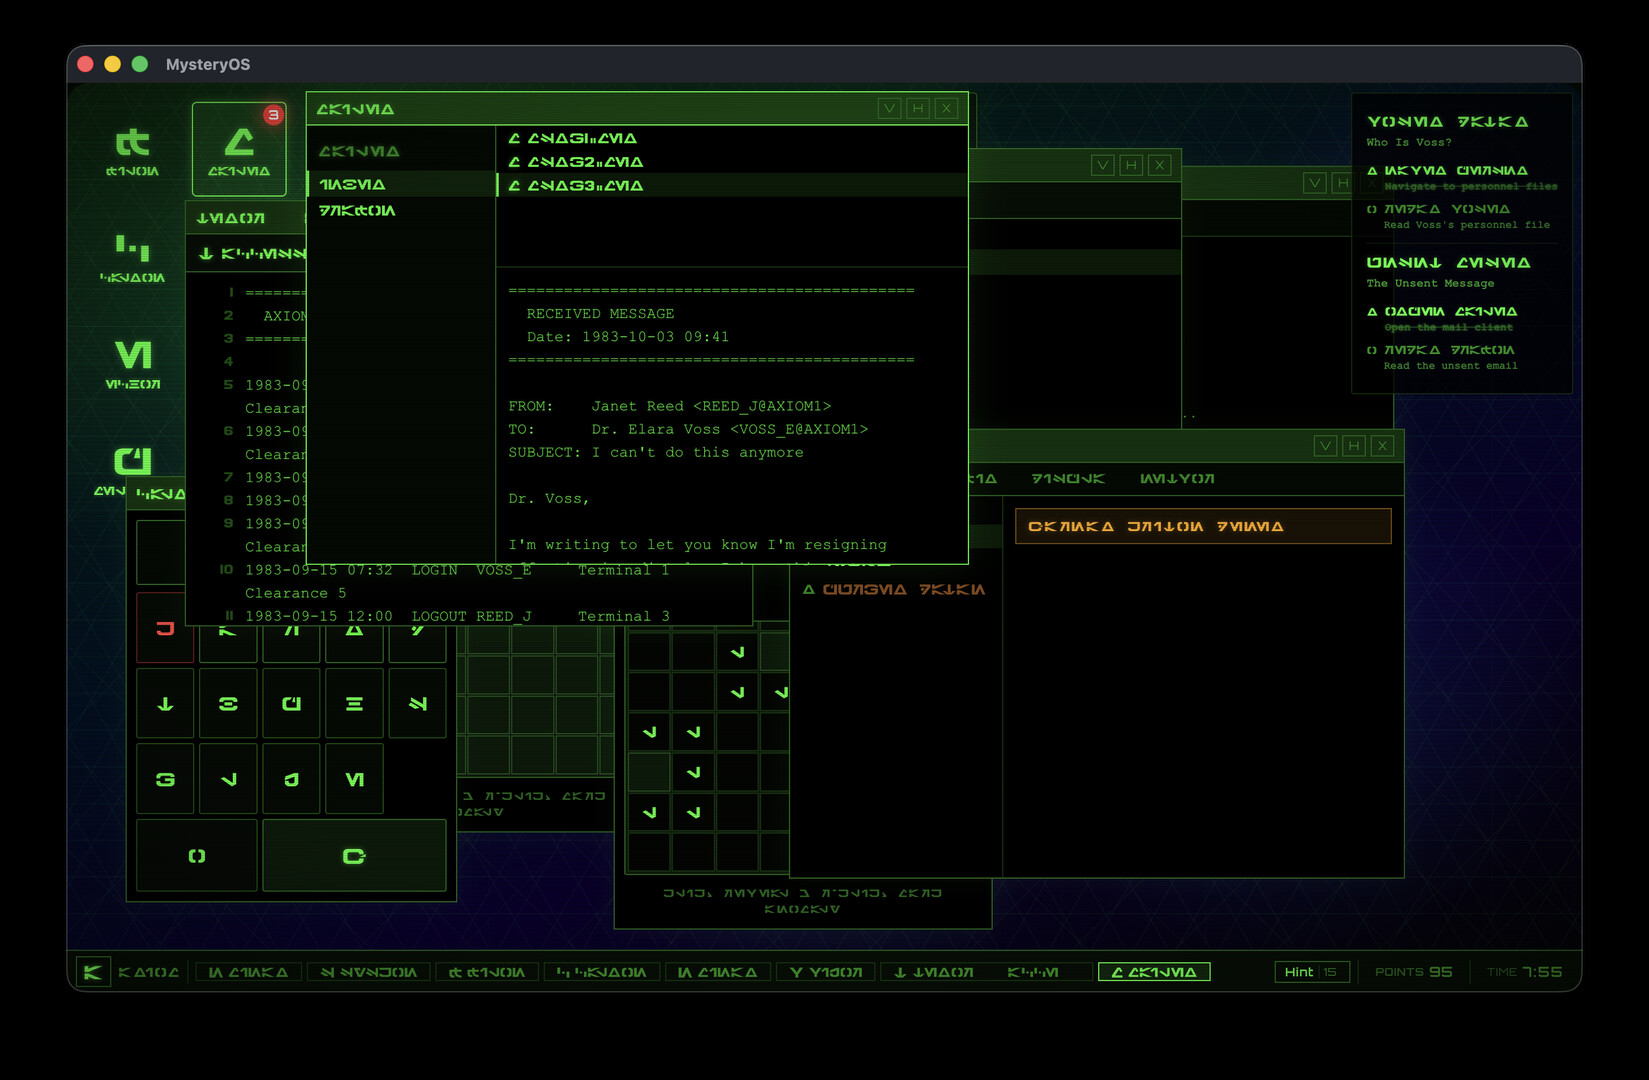Switch to the mail window via its taskbar tab
The width and height of the screenshot is (1649, 1080).
1154,971
